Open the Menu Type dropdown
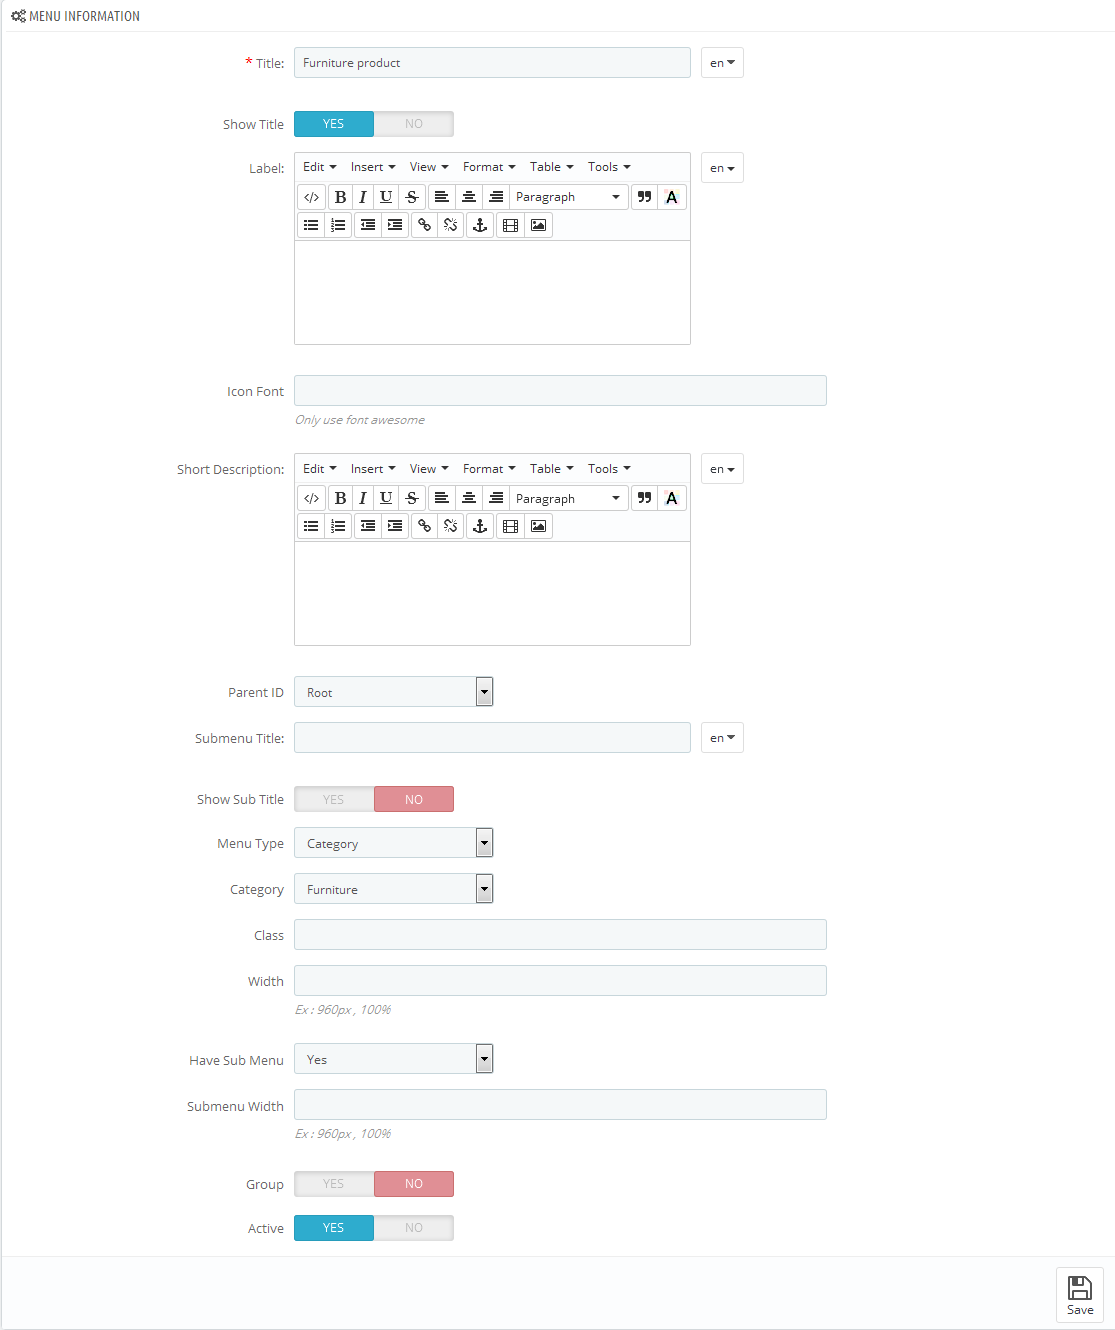The width and height of the screenshot is (1115, 1330). click(394, 843)
